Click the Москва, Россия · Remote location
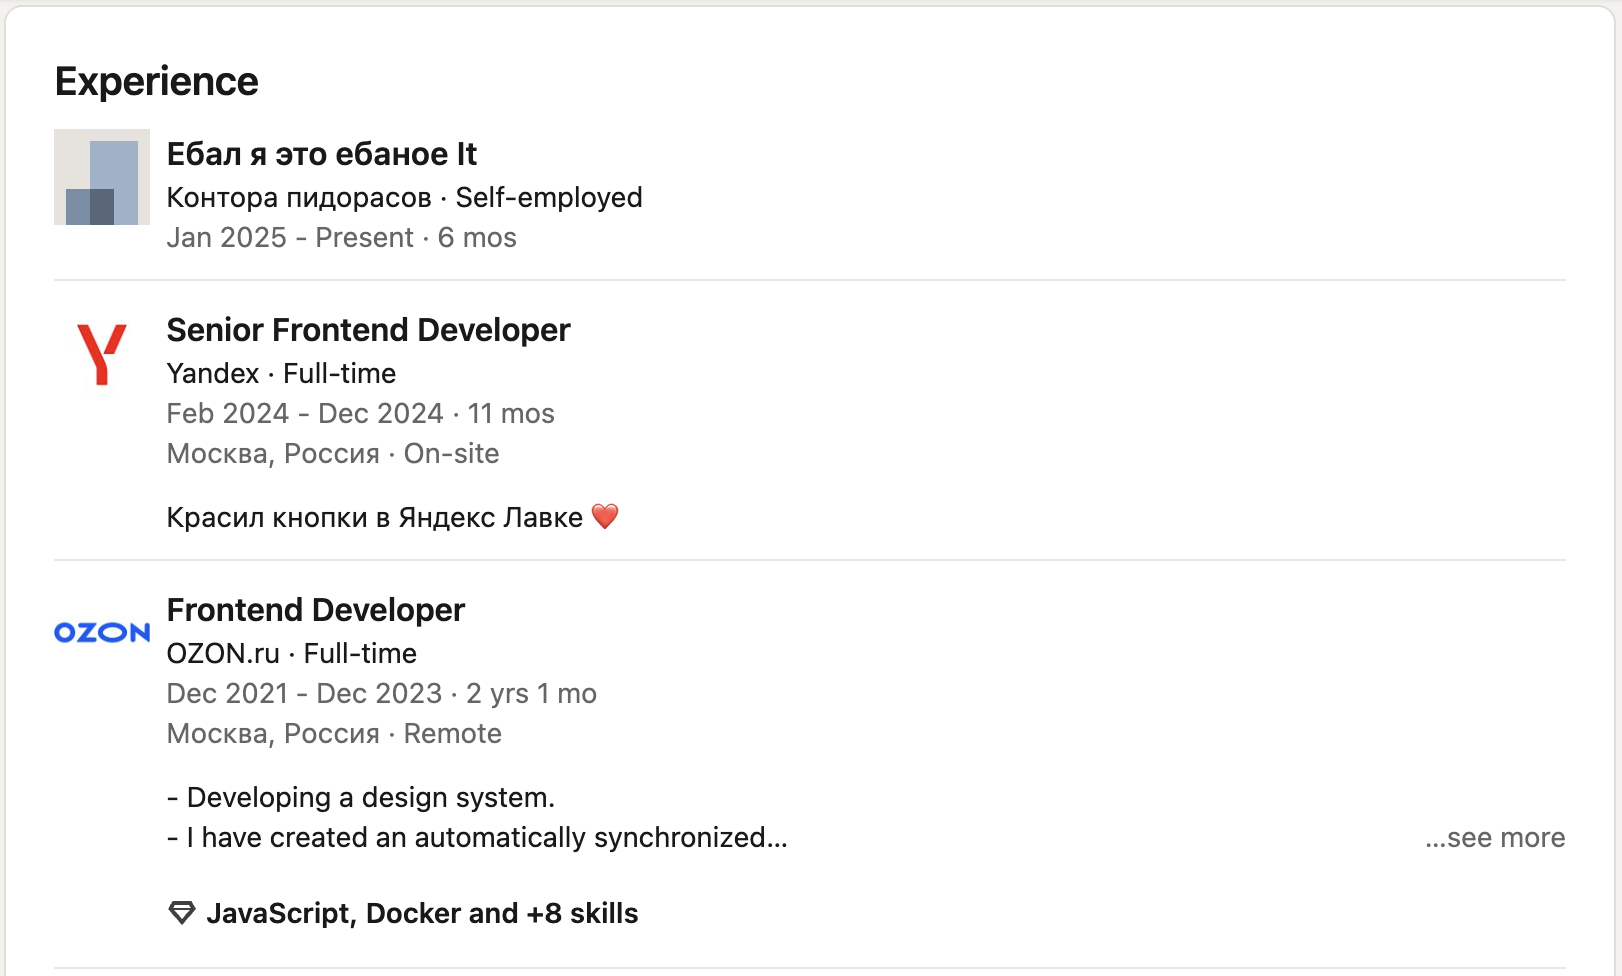The height and width of the screenshot is (976, 1622). 334,733
